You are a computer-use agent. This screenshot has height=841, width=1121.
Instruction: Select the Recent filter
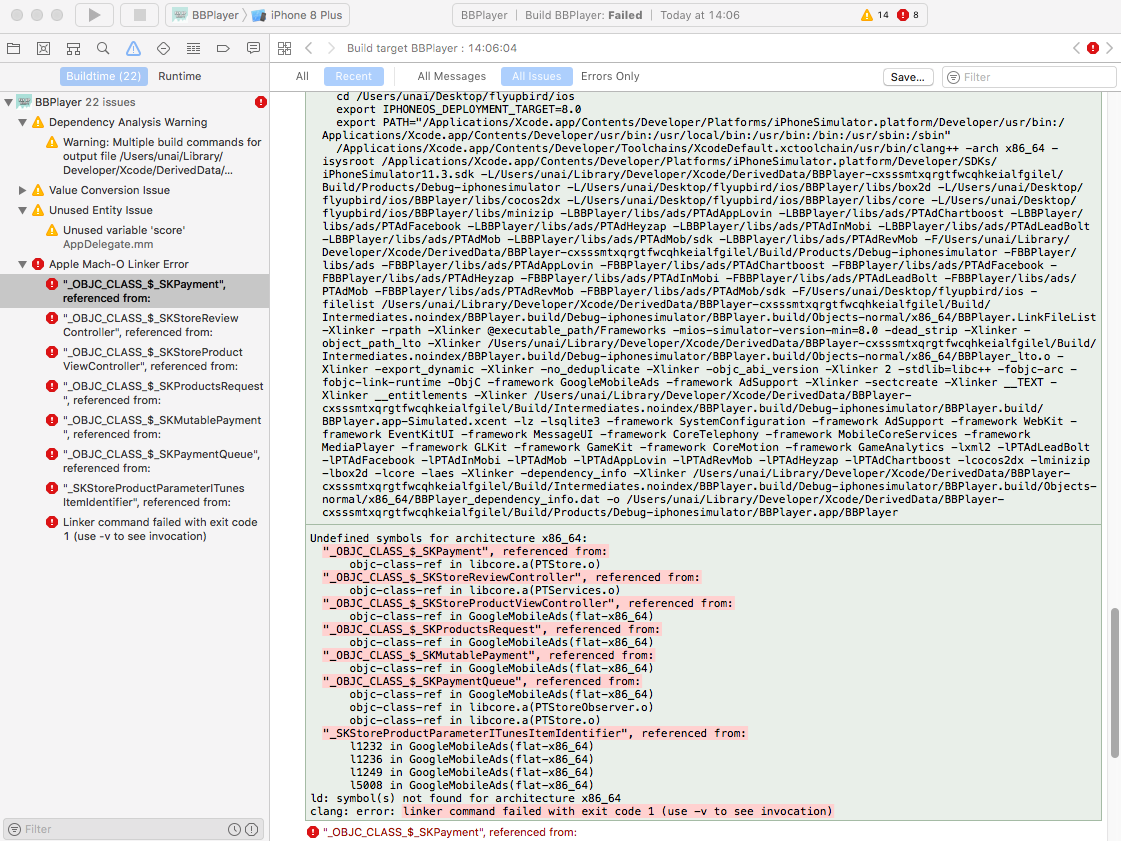[x=354, y=76]
